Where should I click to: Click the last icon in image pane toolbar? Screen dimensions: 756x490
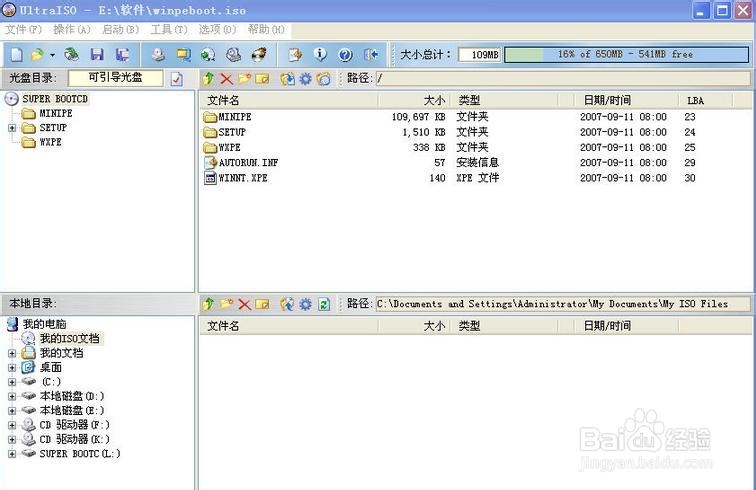click(324, 79)
